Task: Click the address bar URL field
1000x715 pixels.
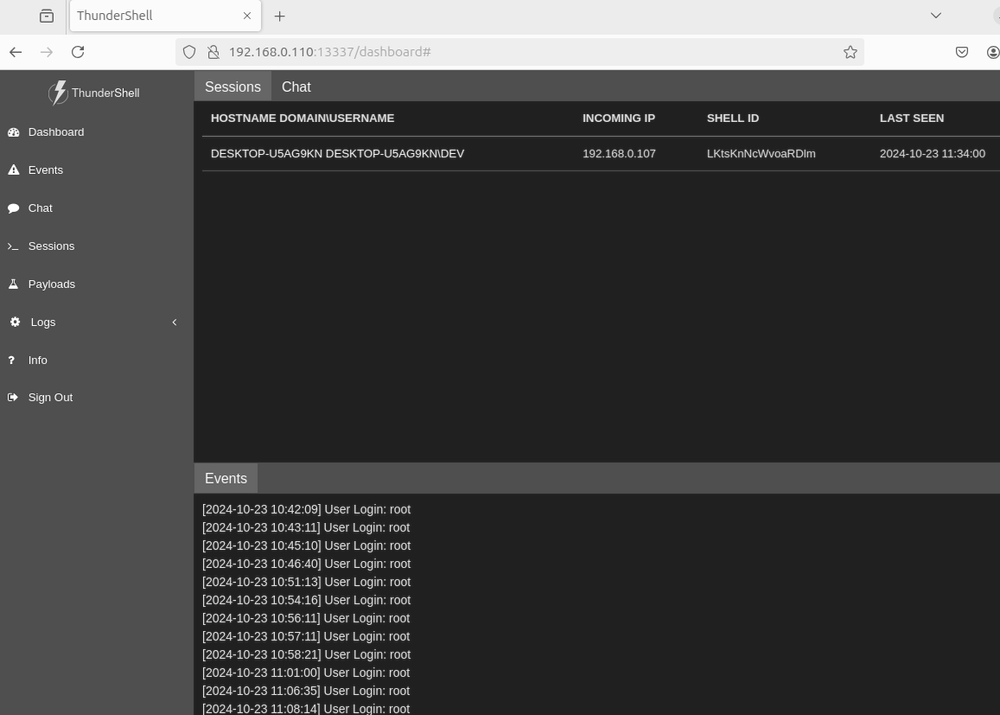Action: (520, 52)
